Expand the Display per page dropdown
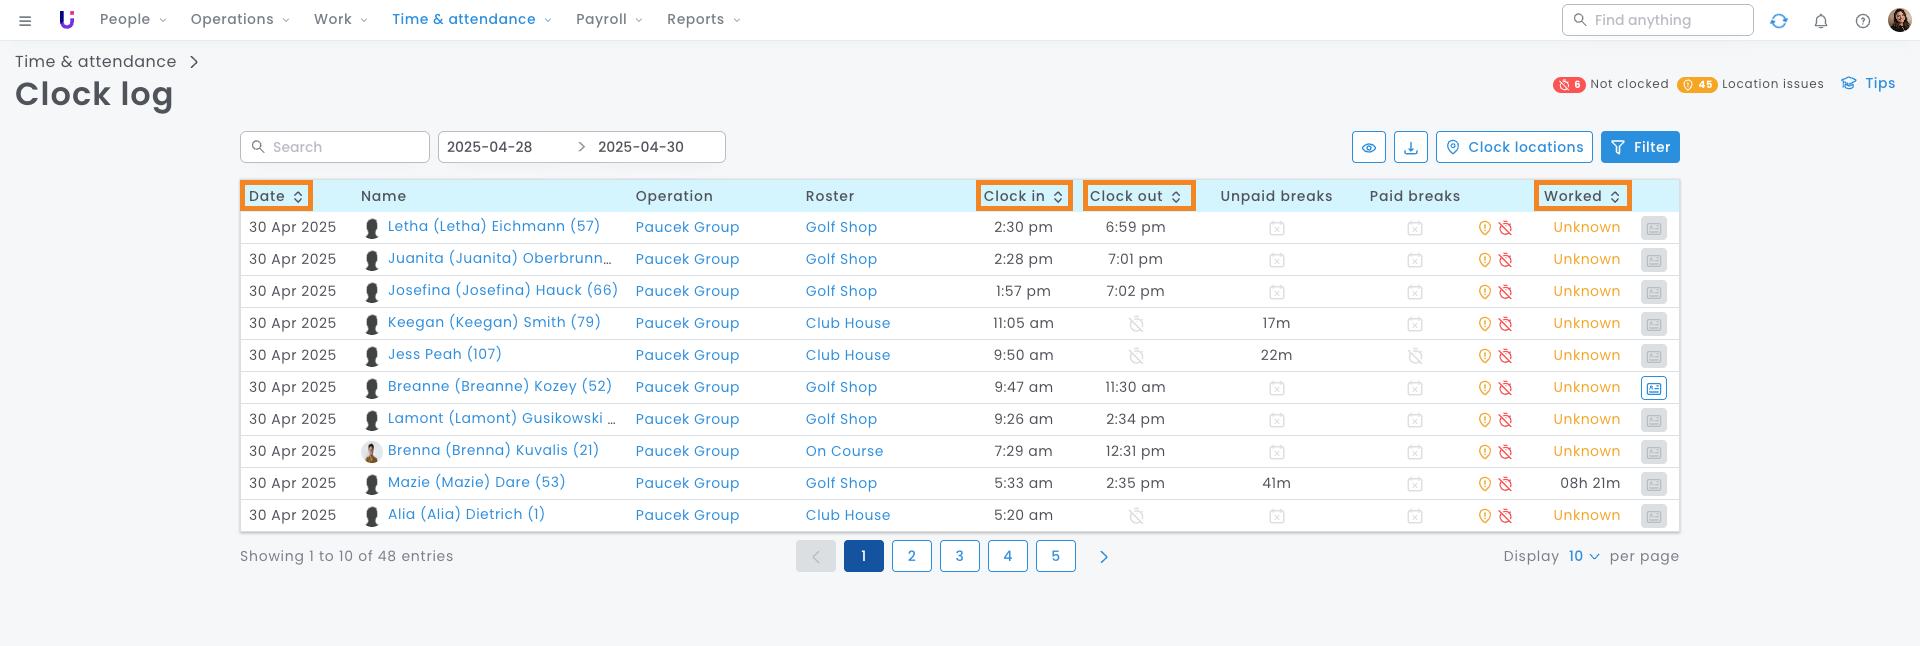Screen dimensions: 1920x646 click(1583, 557)
